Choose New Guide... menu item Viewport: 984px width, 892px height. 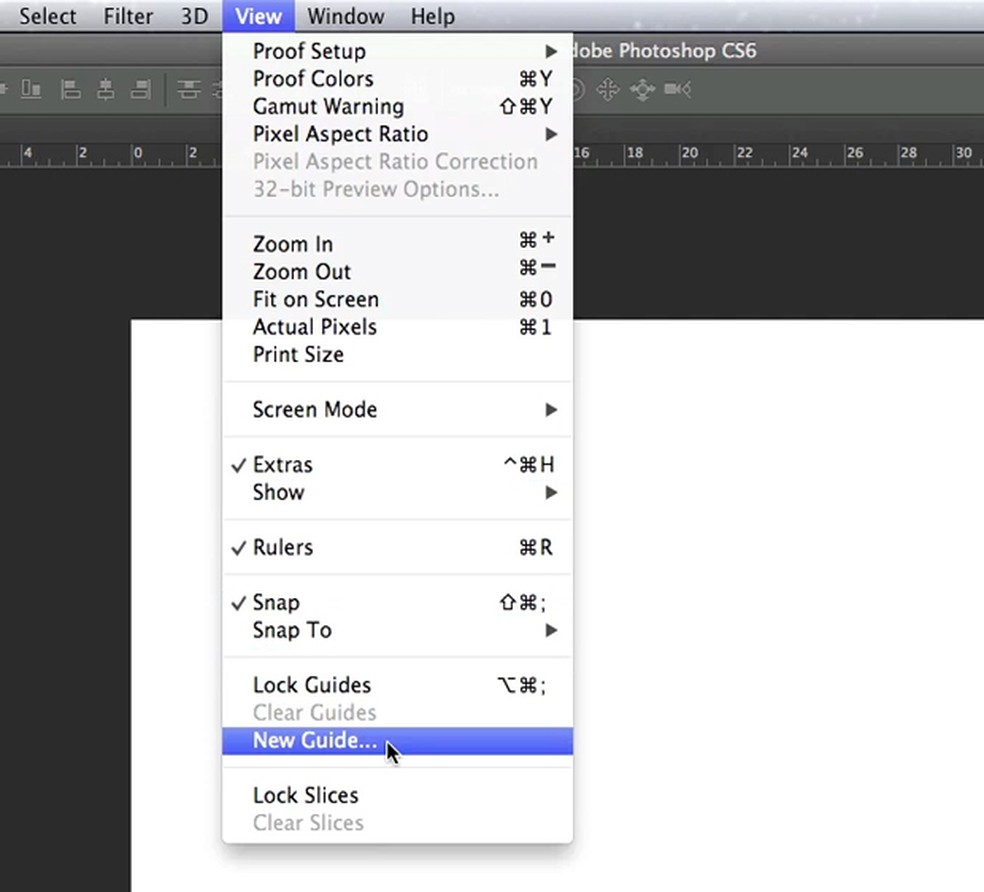coord(398,741)
